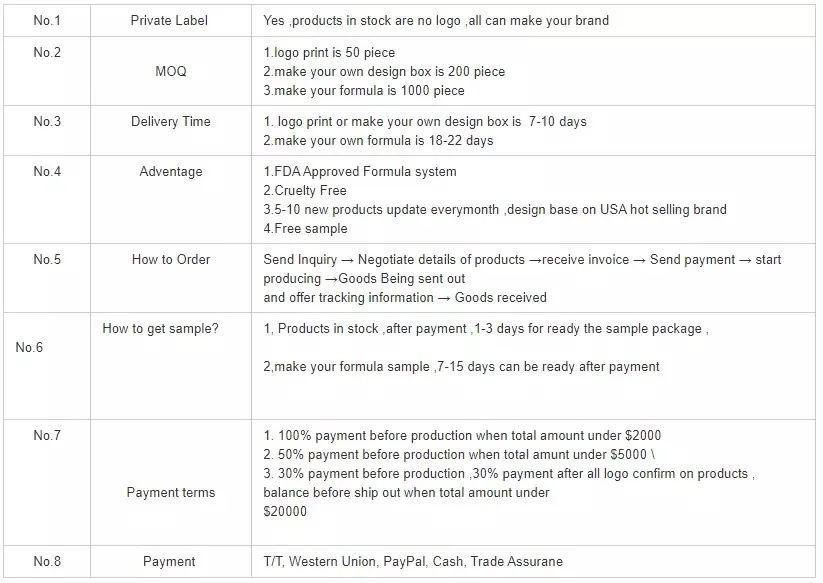Click the "No.6" row number

[x=30, y=348]
